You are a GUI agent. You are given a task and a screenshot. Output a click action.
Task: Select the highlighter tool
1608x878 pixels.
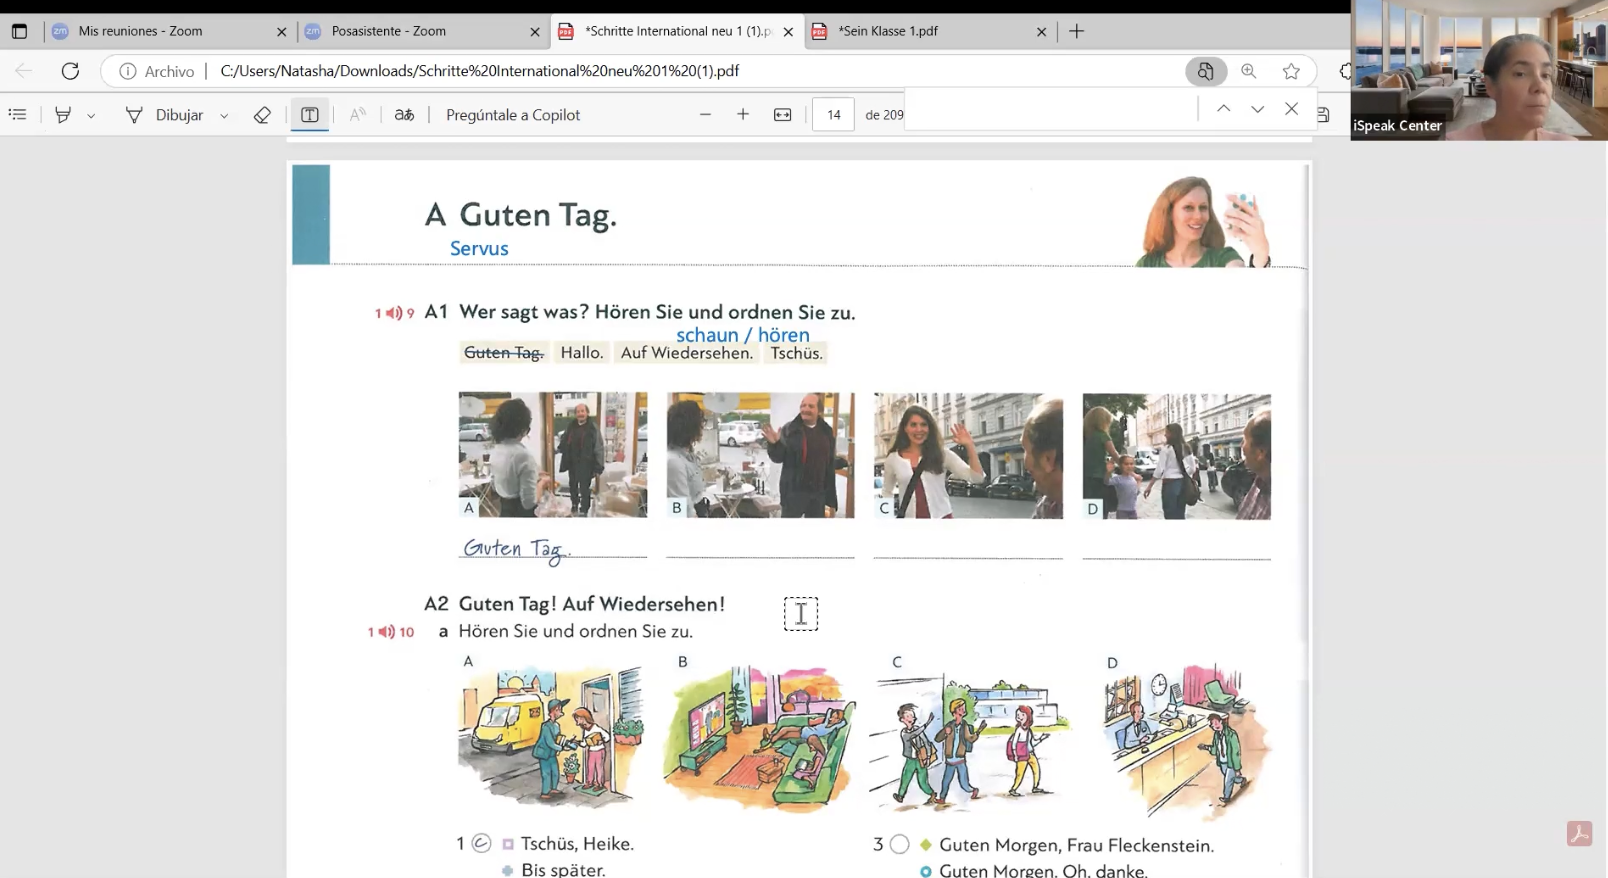click(63, 115)
